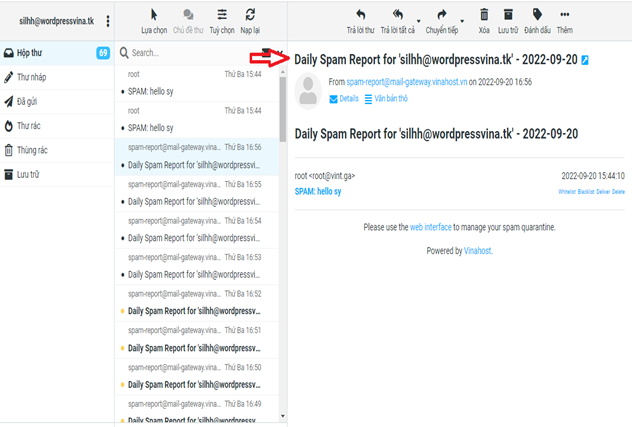This screenshot has height=427, width=632.
Task: Refresh the mail list with Nạp lại
Action: [250, 15]
